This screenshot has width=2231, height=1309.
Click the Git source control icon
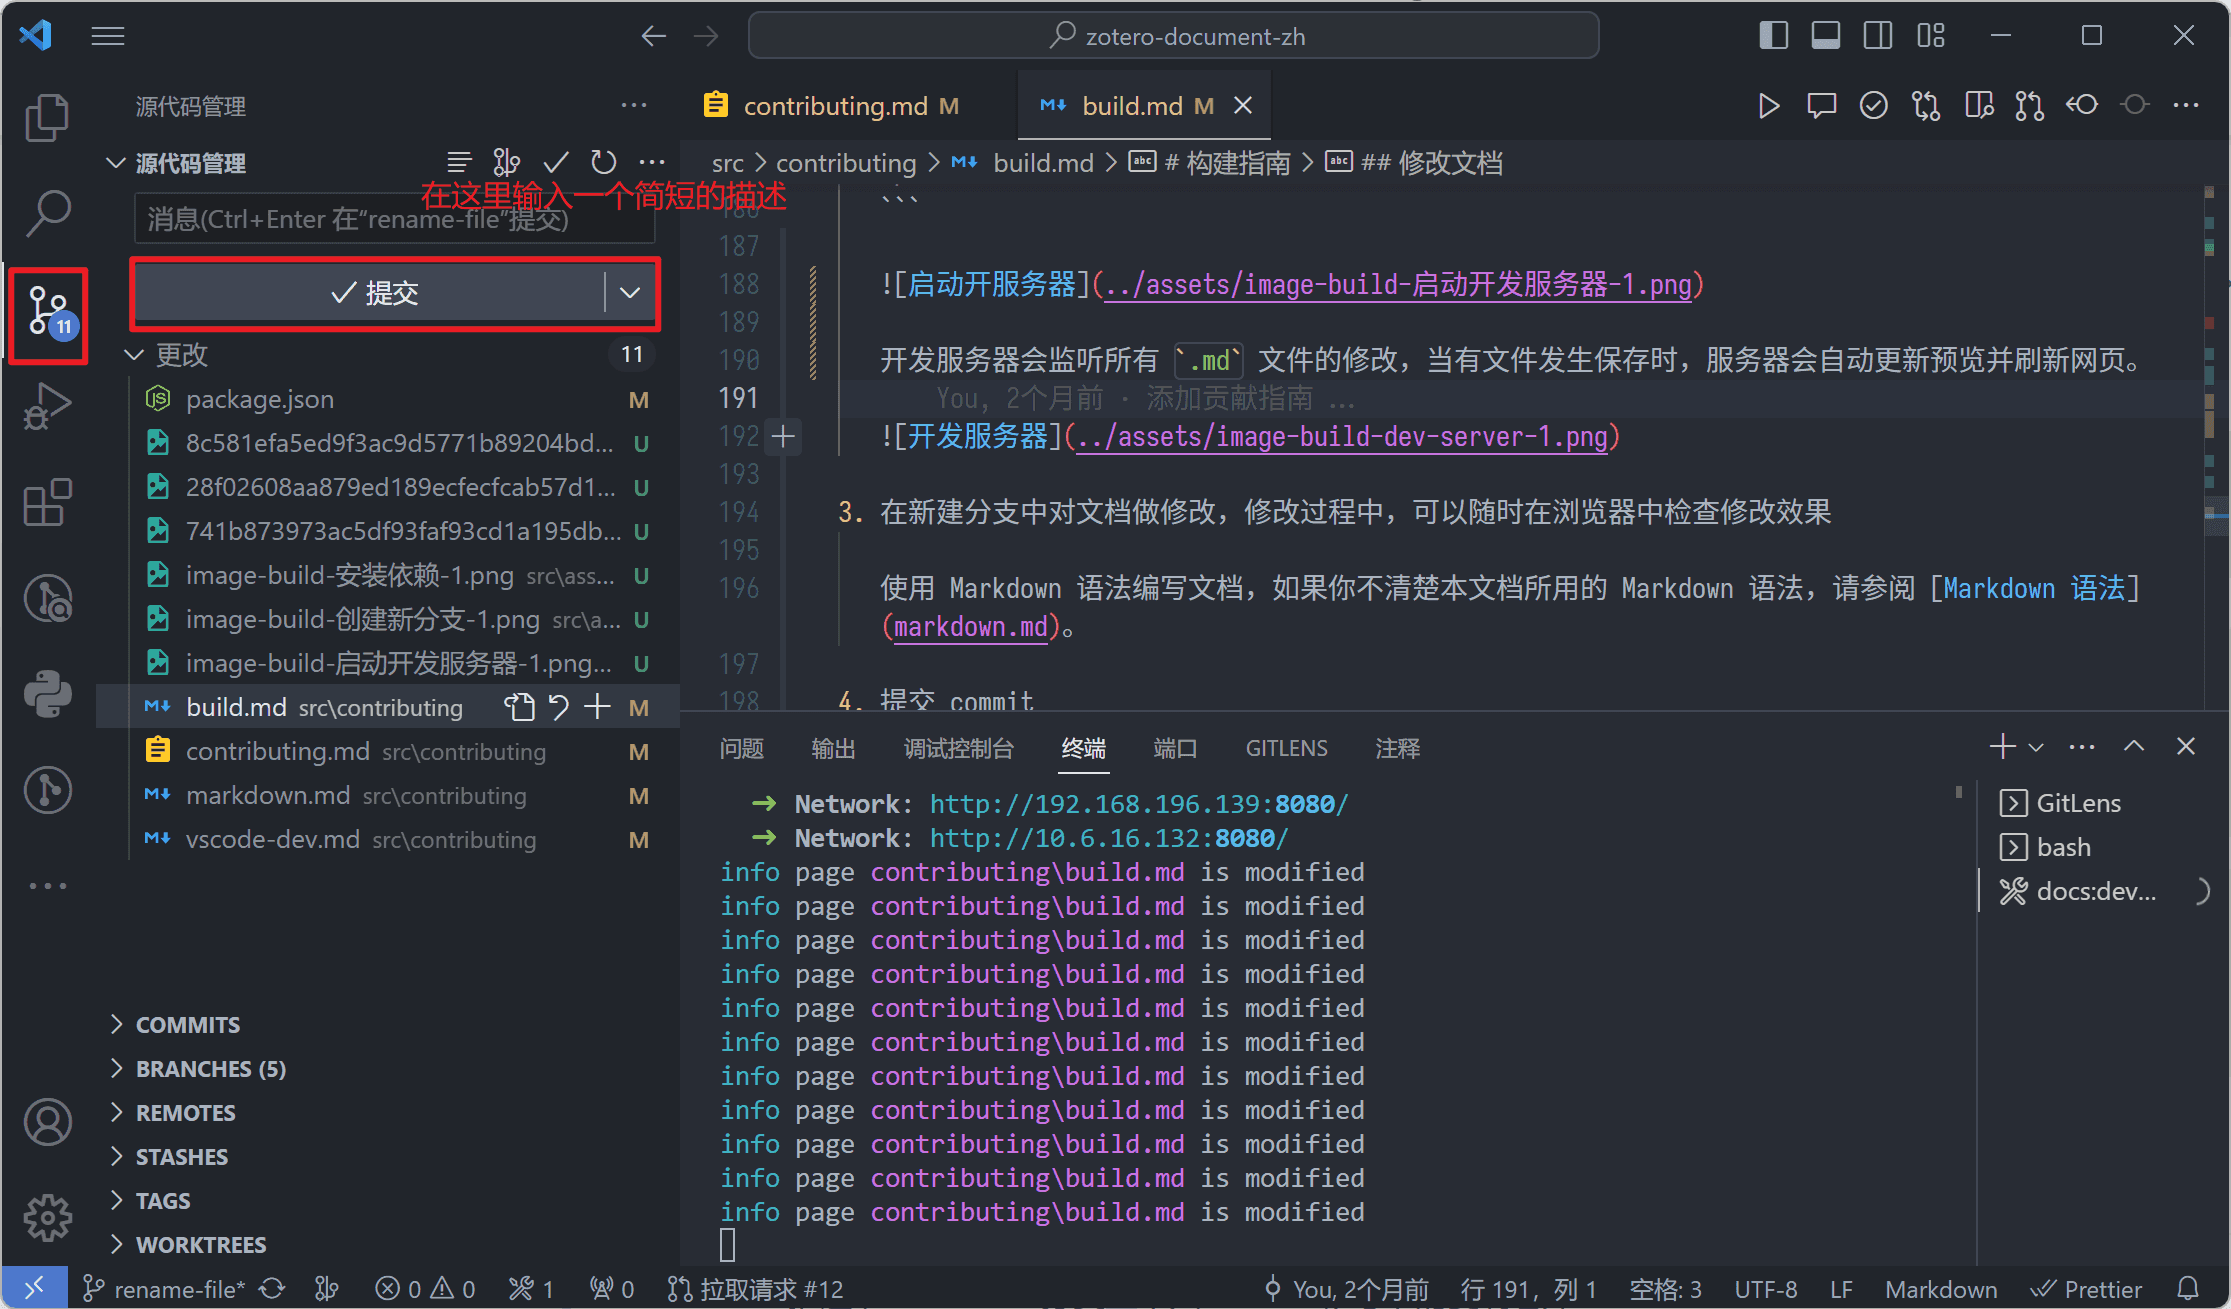45,309
